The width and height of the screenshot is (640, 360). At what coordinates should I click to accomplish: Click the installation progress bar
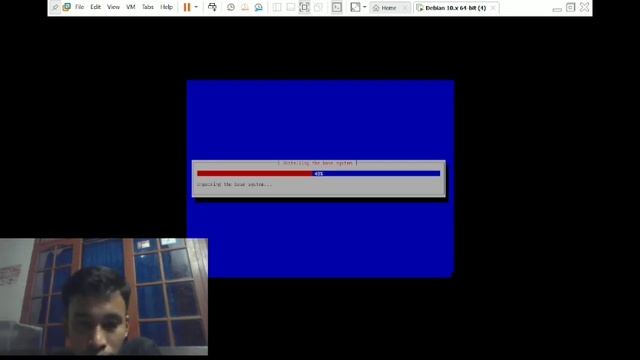tap(318, 173)
